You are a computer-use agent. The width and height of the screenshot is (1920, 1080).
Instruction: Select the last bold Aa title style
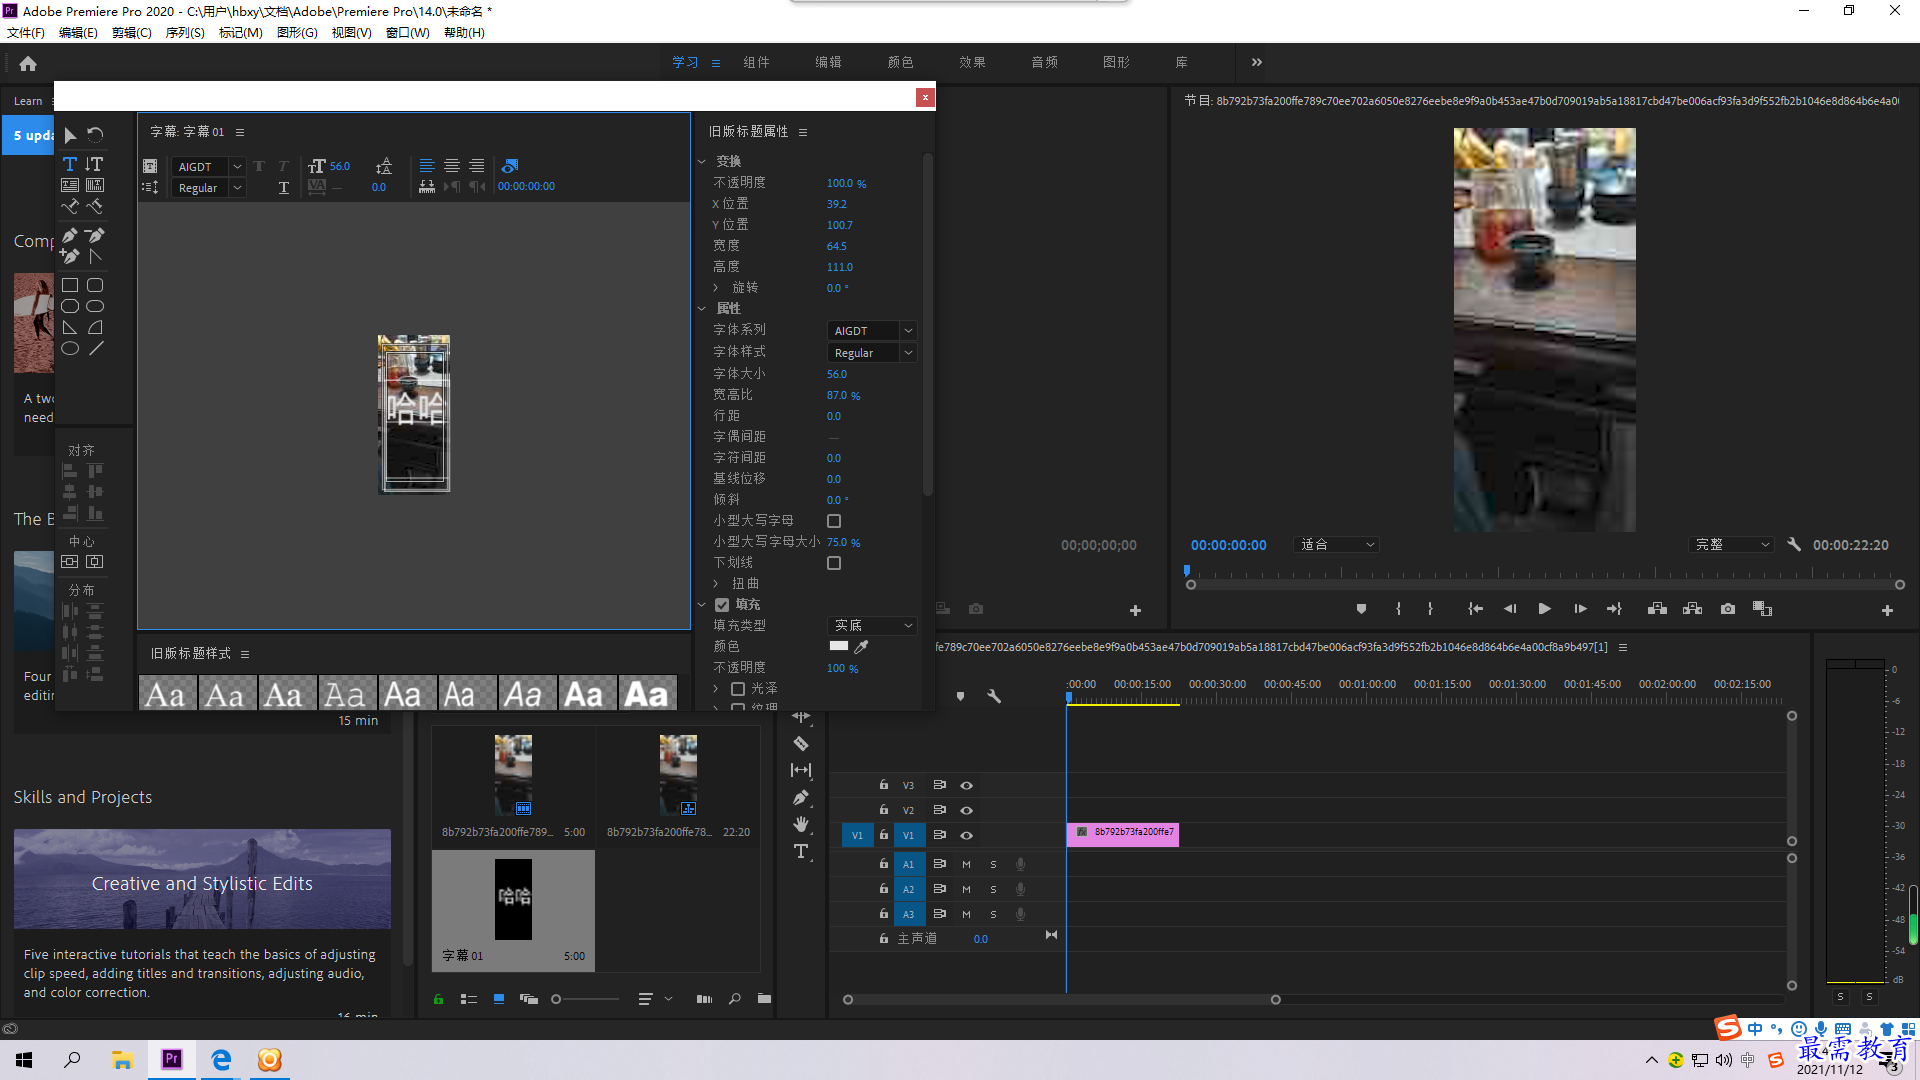[647, 694]
